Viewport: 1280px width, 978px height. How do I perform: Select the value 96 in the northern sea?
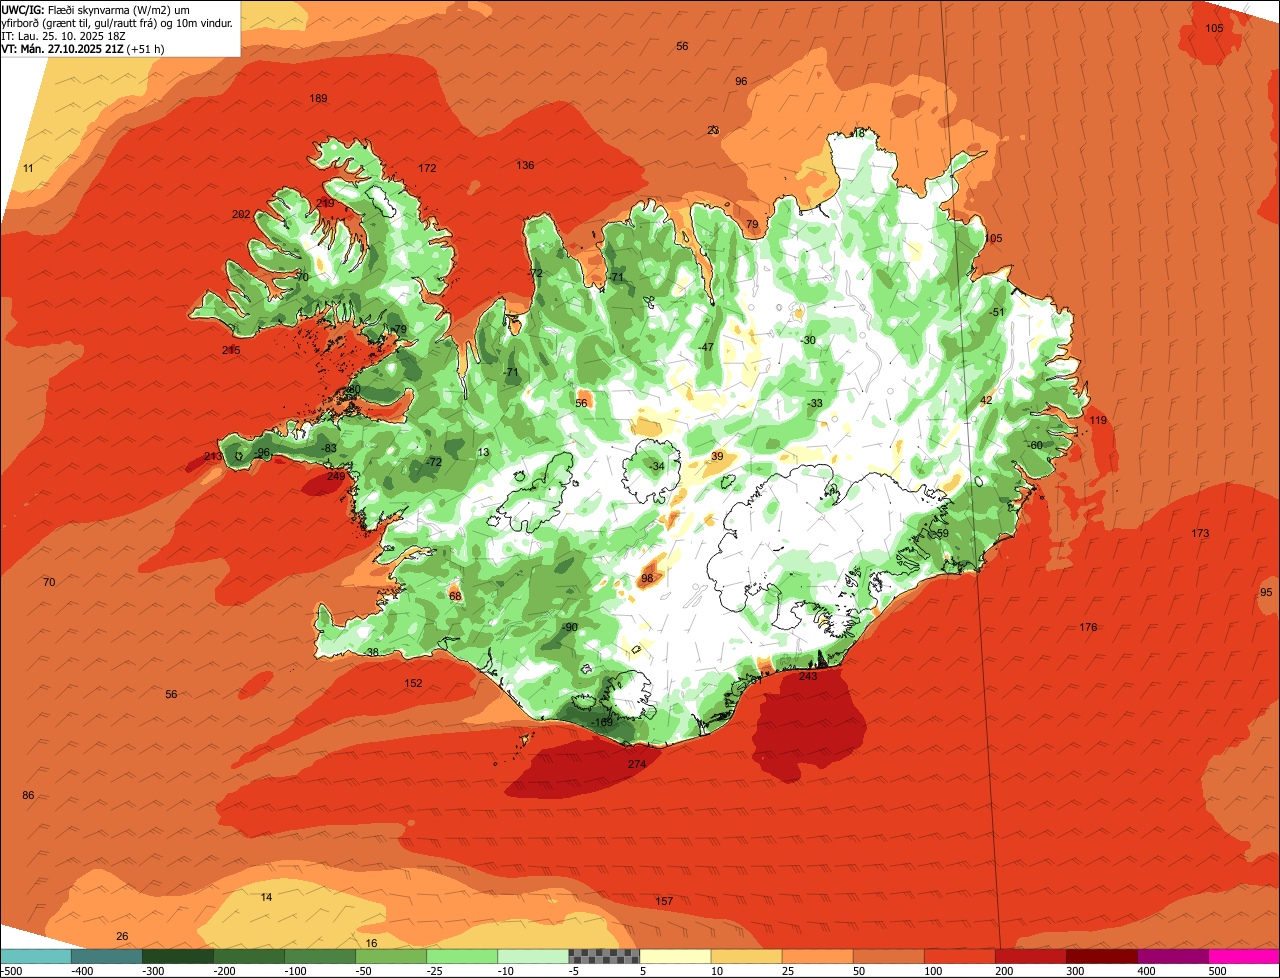click(741, 81)
